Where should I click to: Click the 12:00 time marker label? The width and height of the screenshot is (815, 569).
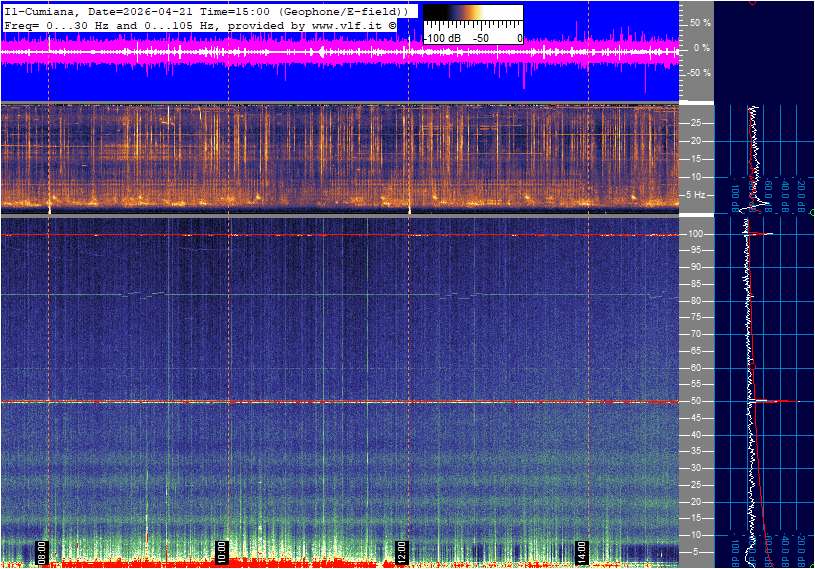401,552
